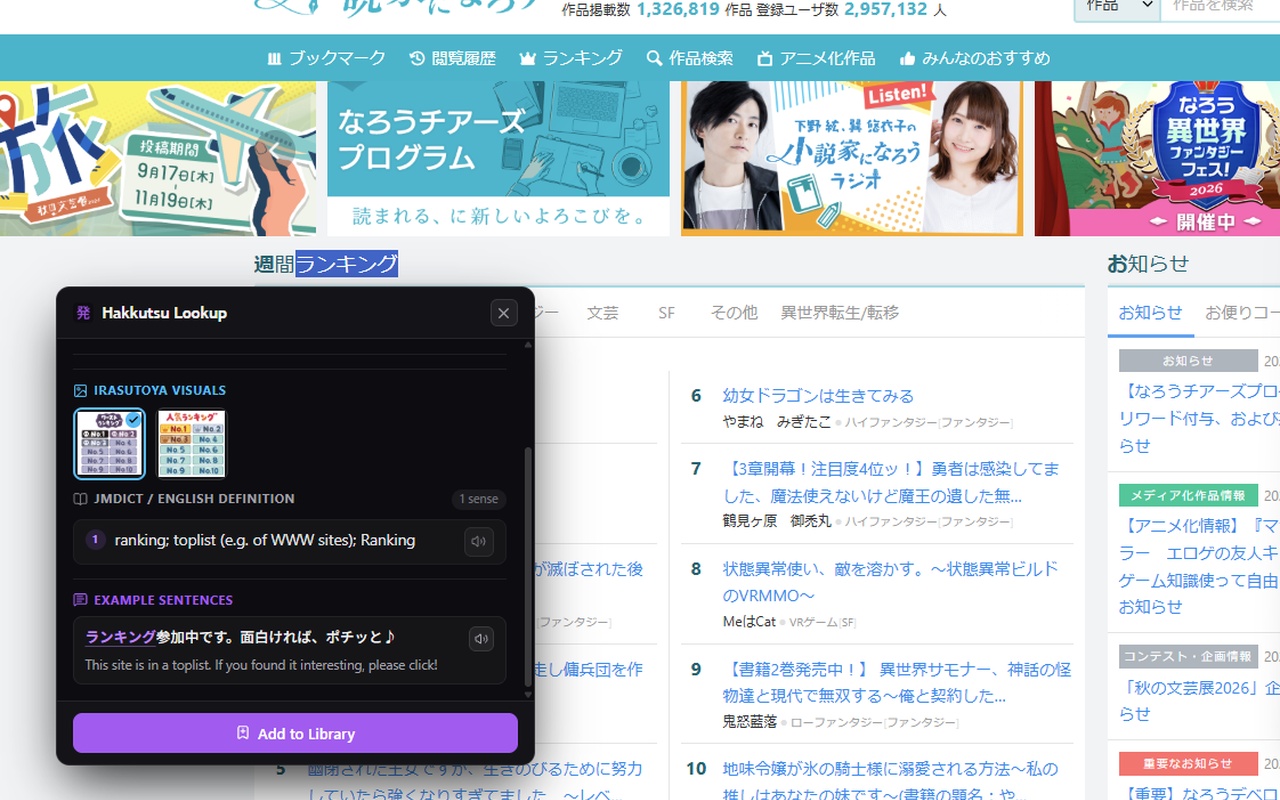
Task: Open ランキング in the navigation bar
Action: [x=571, y=58]
